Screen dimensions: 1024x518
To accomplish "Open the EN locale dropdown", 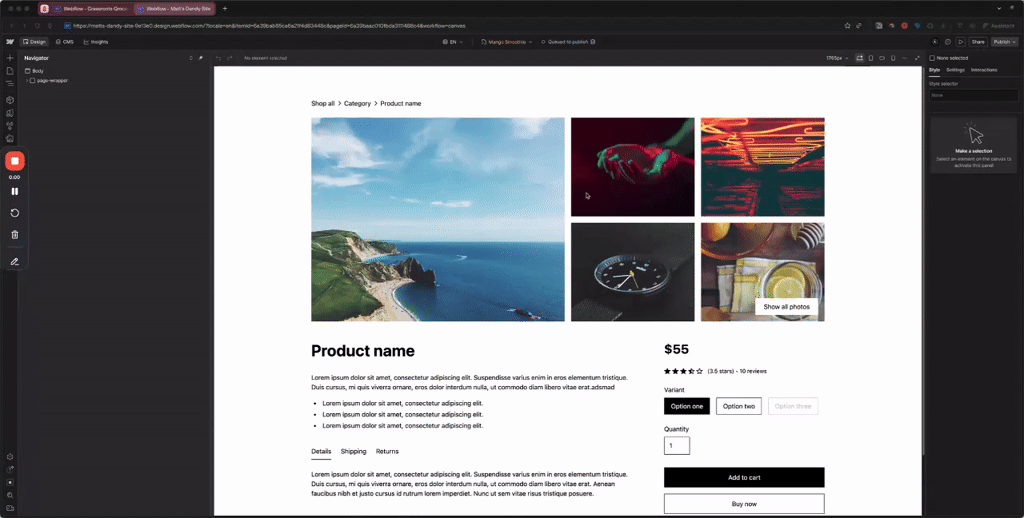I will [x=453, y=42].
